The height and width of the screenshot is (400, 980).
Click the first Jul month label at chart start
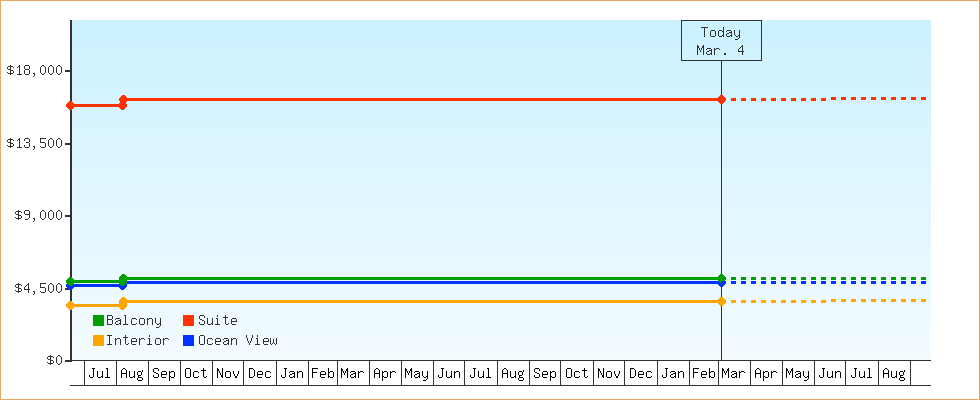click(100, 374)
